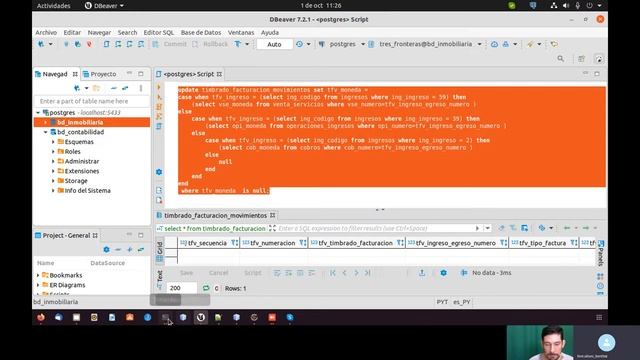This screenshot has height=360, width=640.
Task: Expand the Bookmarks project folder
Action: point(38,275)
